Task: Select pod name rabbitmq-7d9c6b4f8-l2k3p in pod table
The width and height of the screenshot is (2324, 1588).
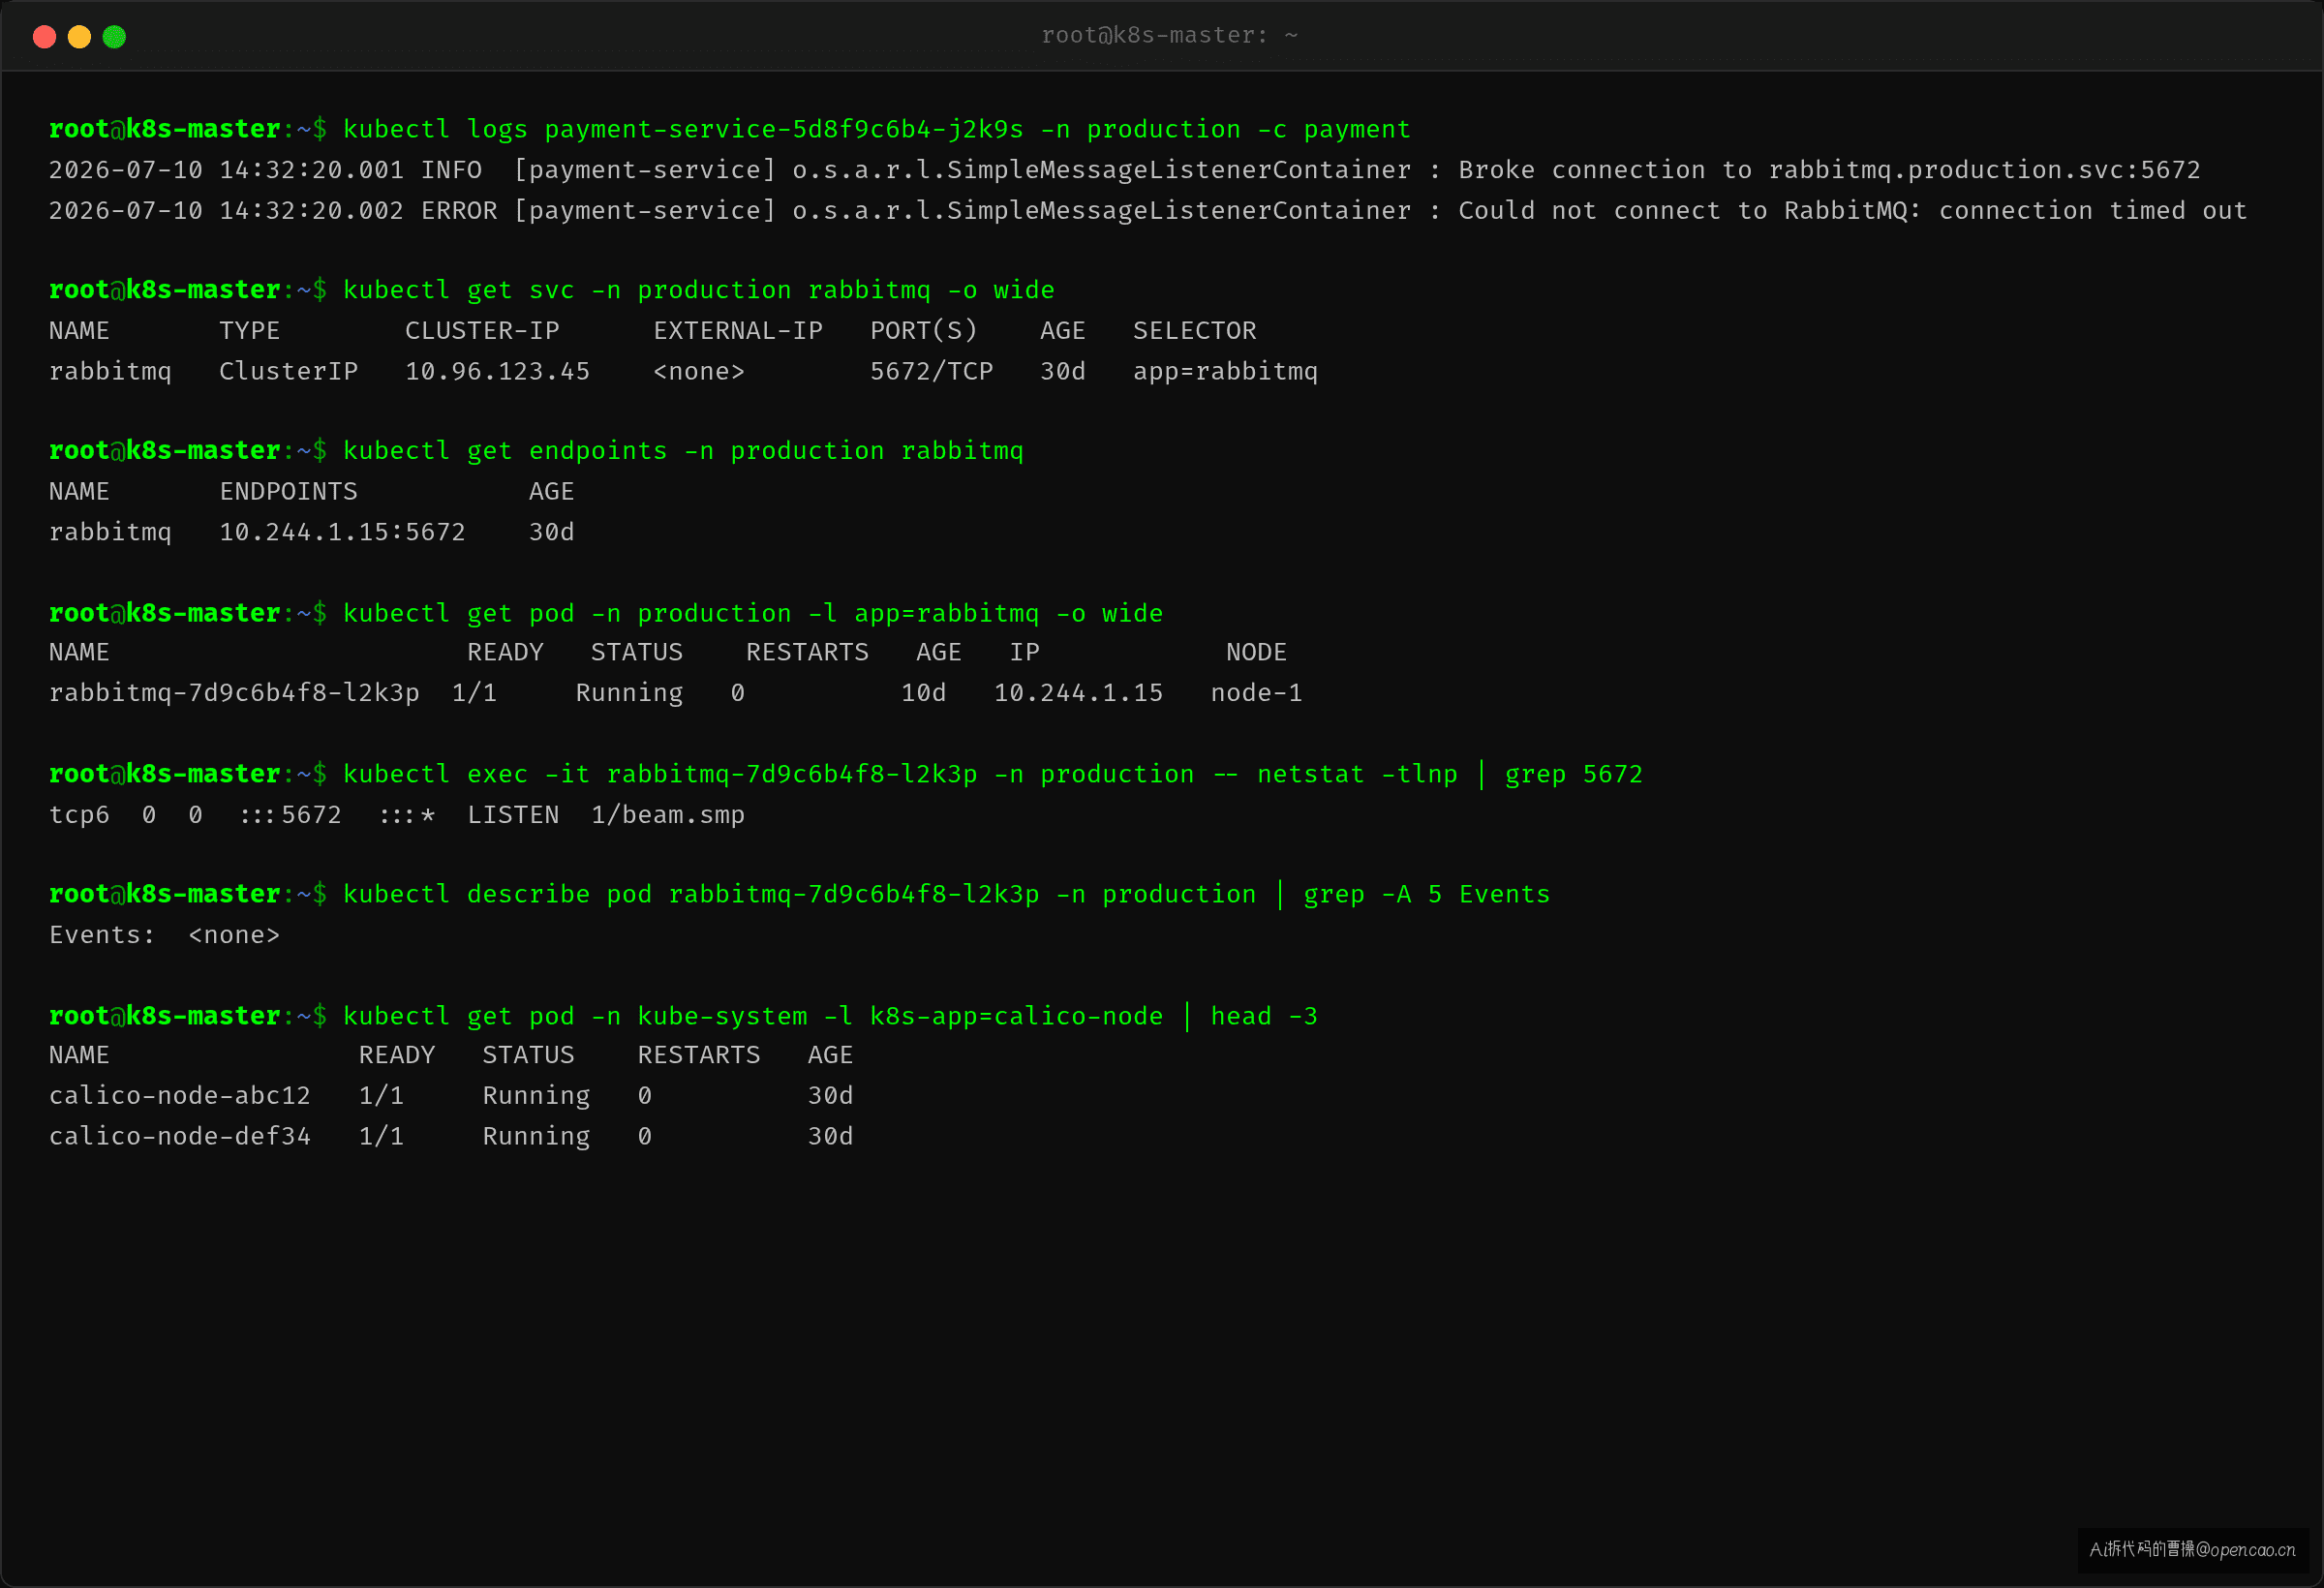Action: point(234,693)
